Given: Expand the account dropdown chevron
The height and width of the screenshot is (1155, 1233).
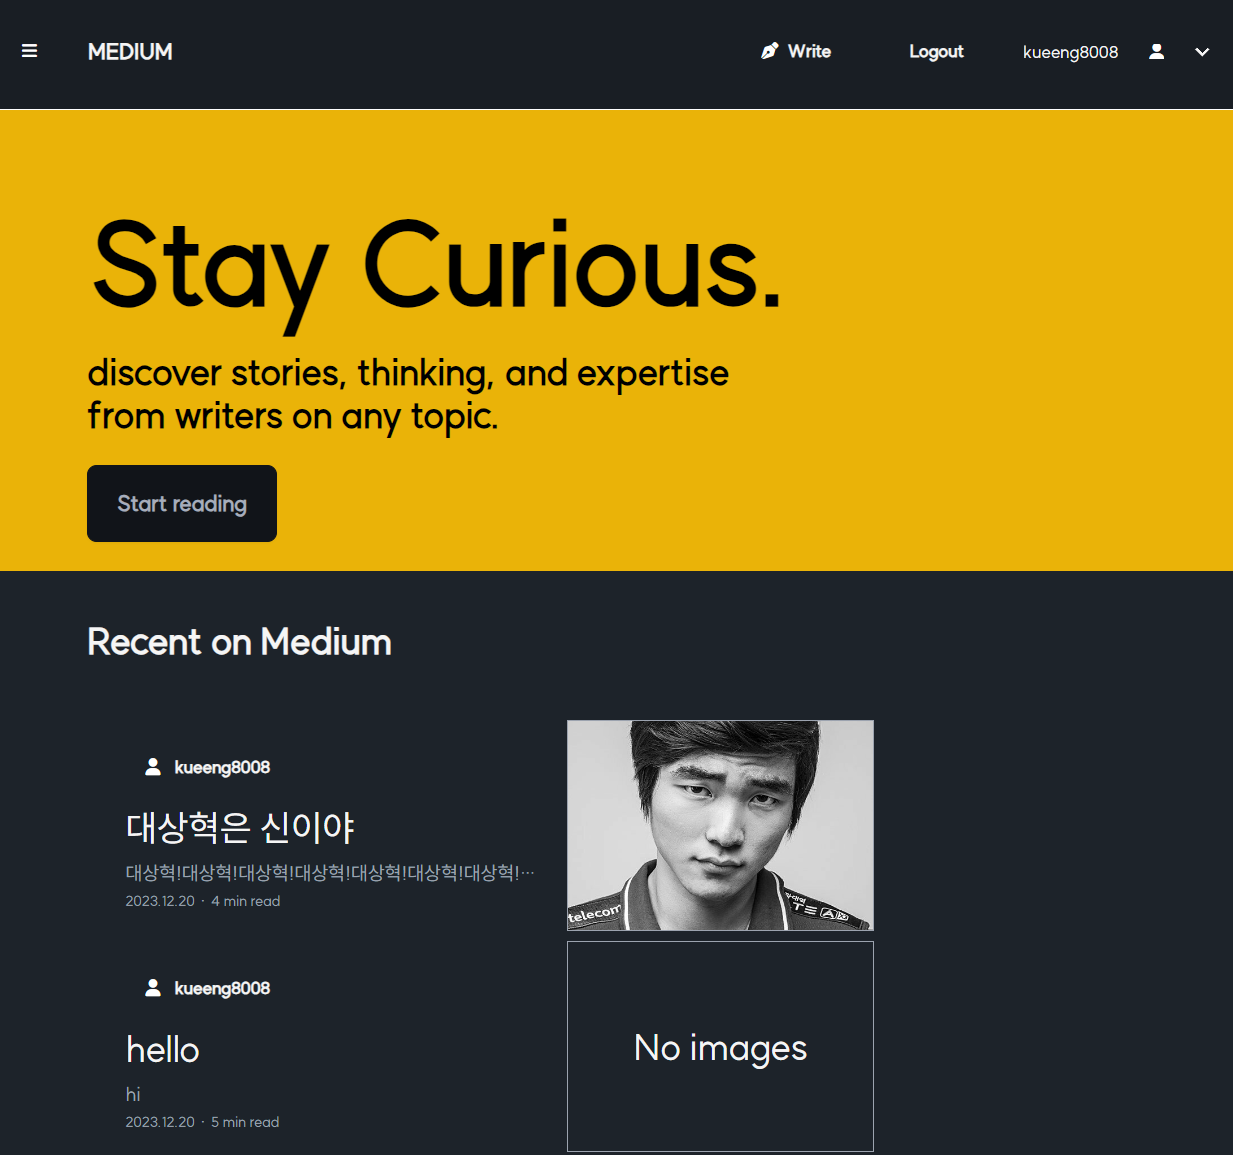Looking at the screenshot, I should tap(1202, 52).
